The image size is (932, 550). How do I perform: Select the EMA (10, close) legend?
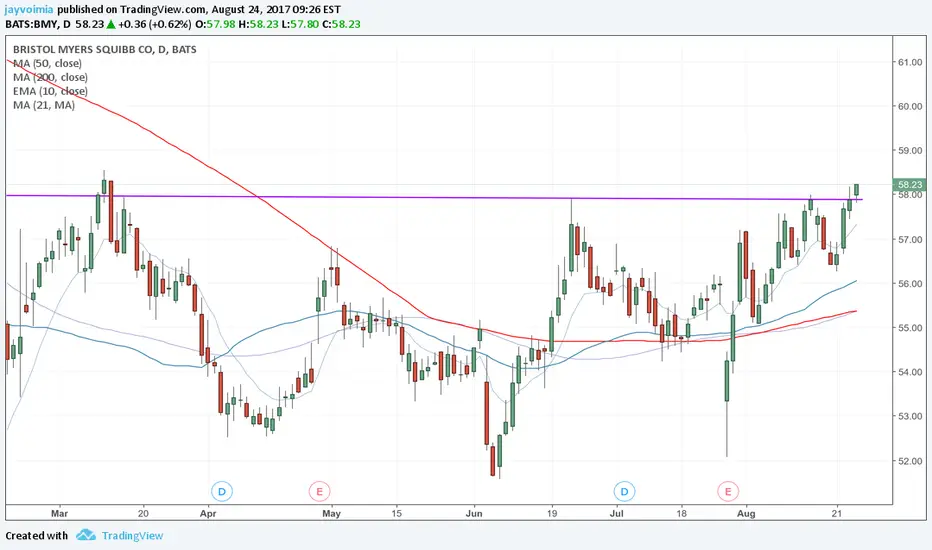[50, 91]
